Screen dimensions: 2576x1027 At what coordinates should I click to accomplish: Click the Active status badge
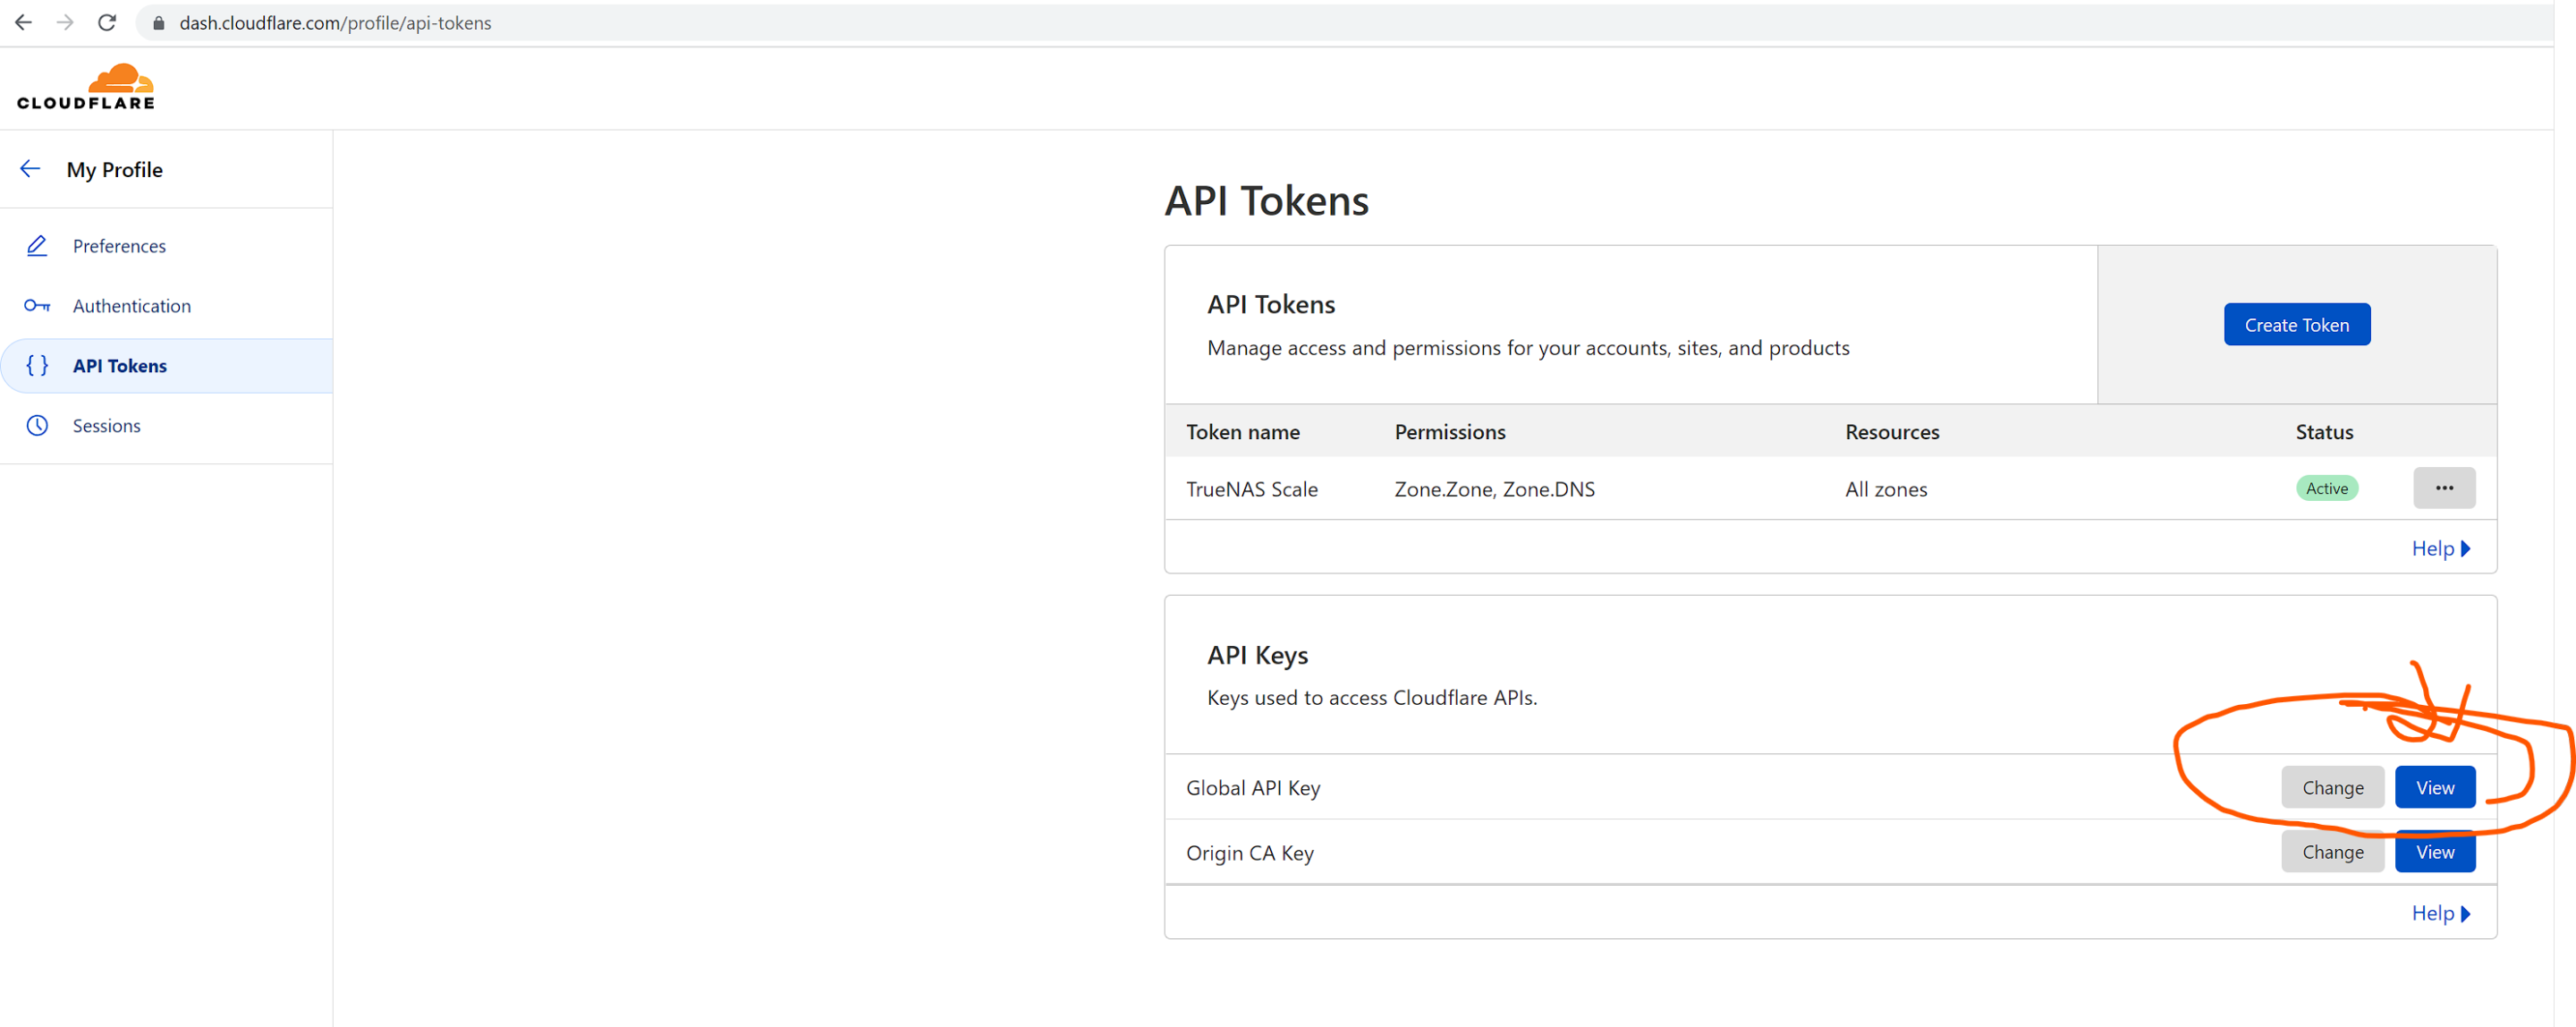coord(2327,489)
